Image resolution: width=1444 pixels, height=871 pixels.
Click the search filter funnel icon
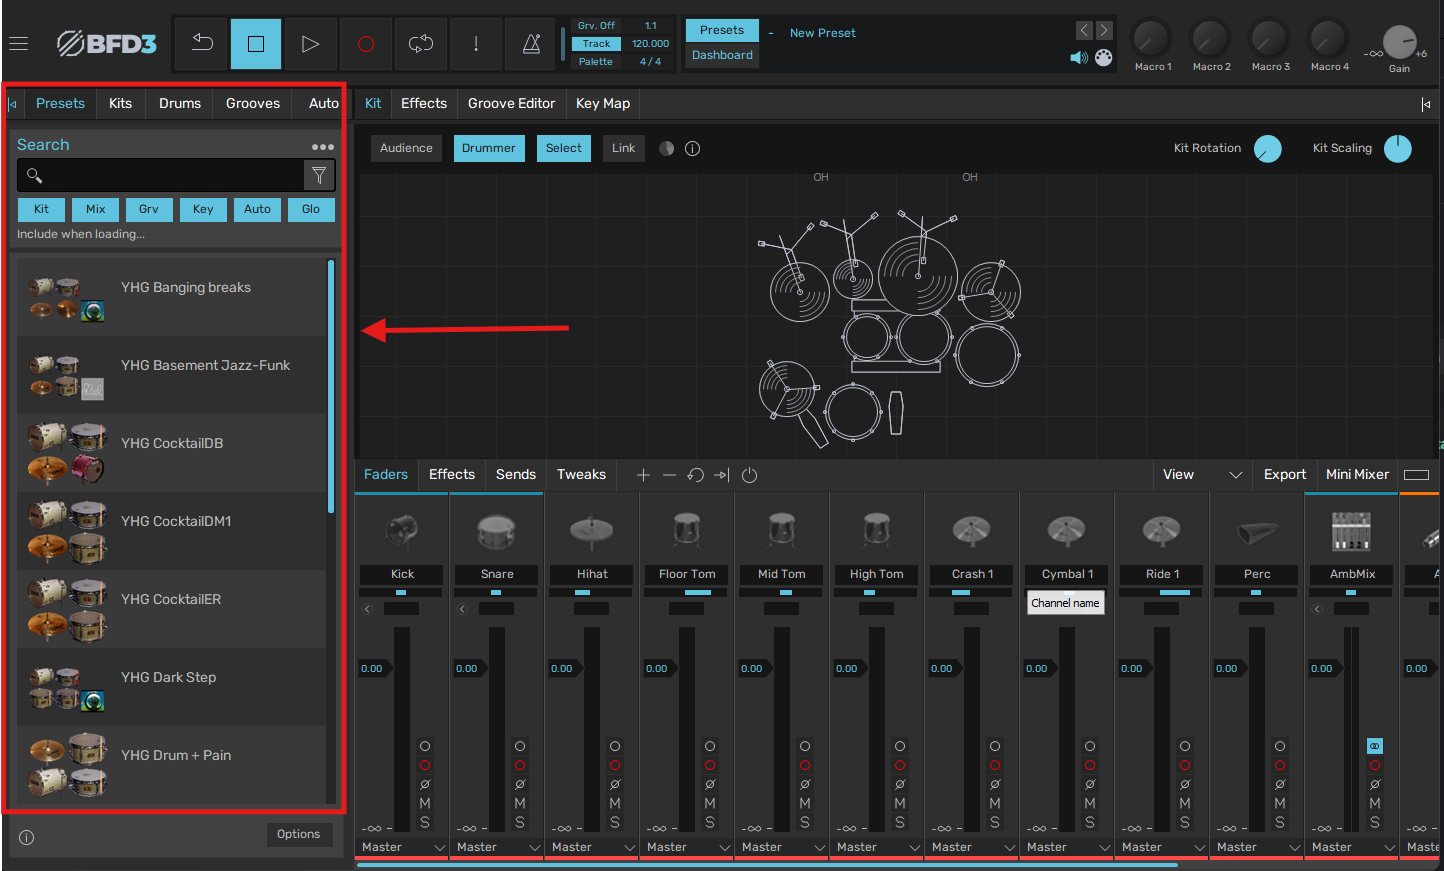click(319, 176)
